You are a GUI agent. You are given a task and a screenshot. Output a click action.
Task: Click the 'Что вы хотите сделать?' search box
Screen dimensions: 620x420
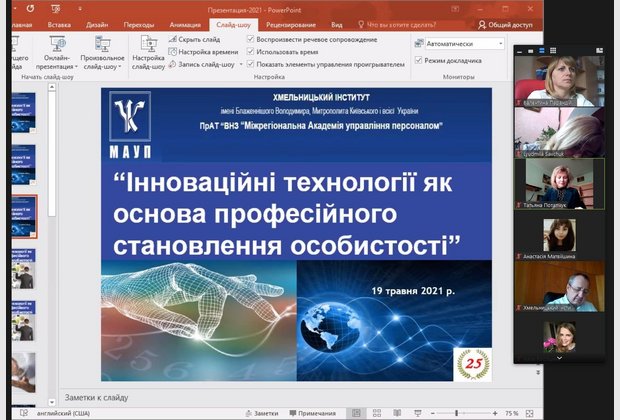coord(397,25)
